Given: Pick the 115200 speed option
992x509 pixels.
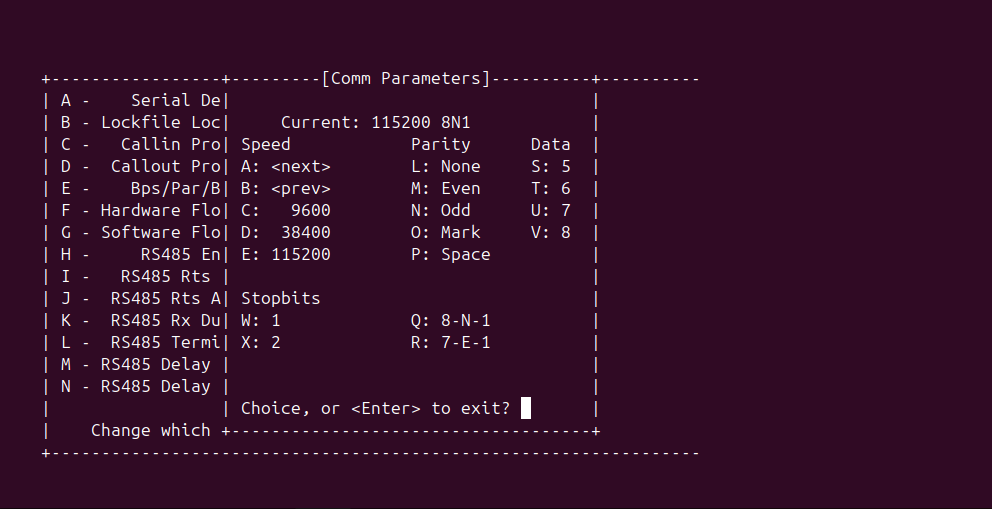Looking at the screenshot, I should coord(286,254).
